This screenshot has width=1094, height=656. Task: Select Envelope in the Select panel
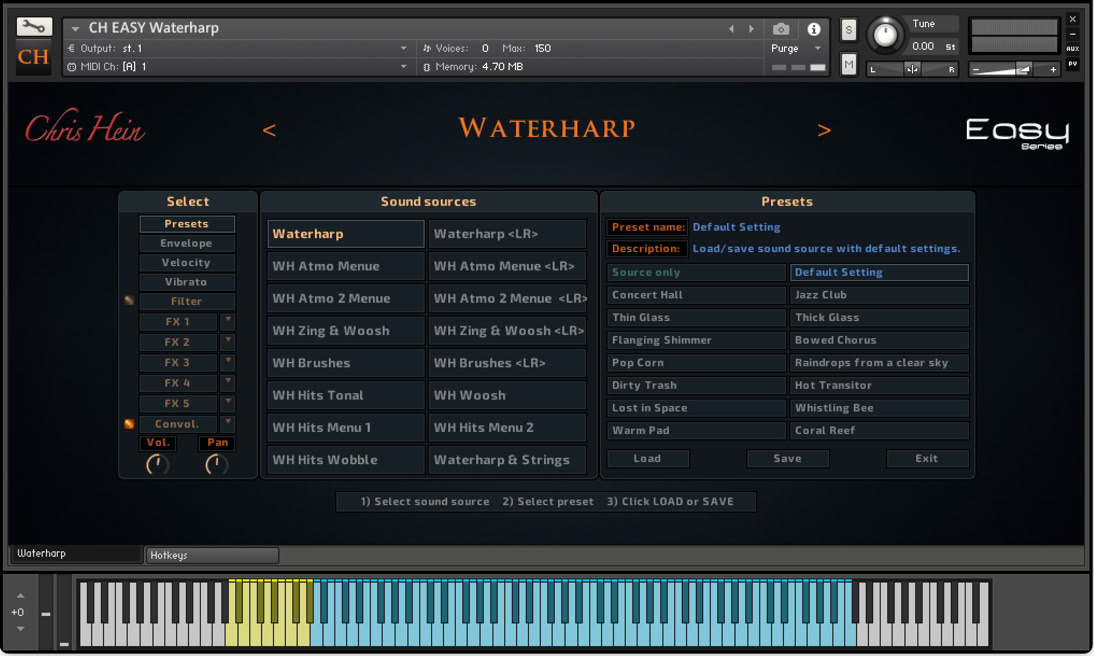click(x=187, y=243)
